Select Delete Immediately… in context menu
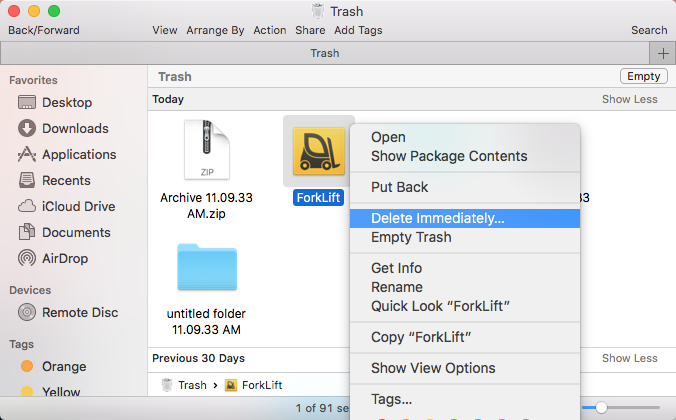Screen dimensions: 676x420 click(x=465, y=218)
